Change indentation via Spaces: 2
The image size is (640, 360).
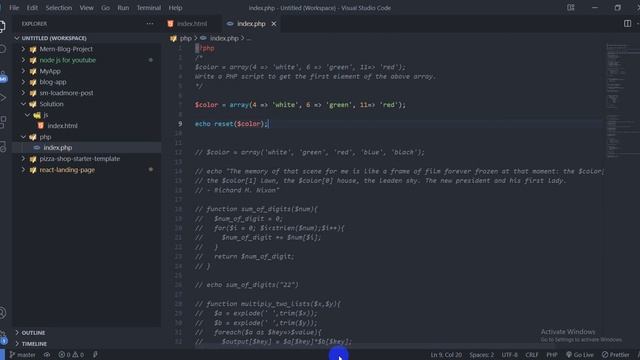click(482, 355)
